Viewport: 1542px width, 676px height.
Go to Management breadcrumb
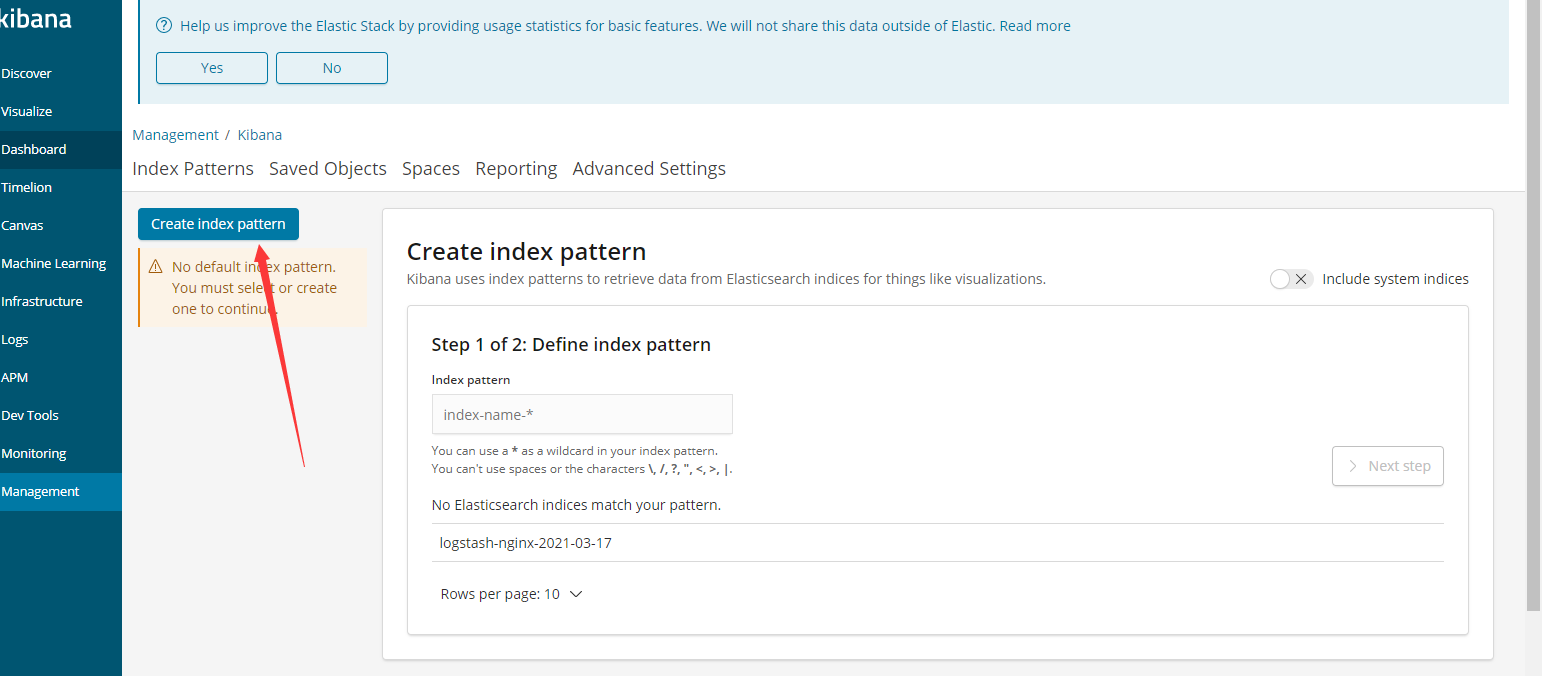[x=175, y=135]
